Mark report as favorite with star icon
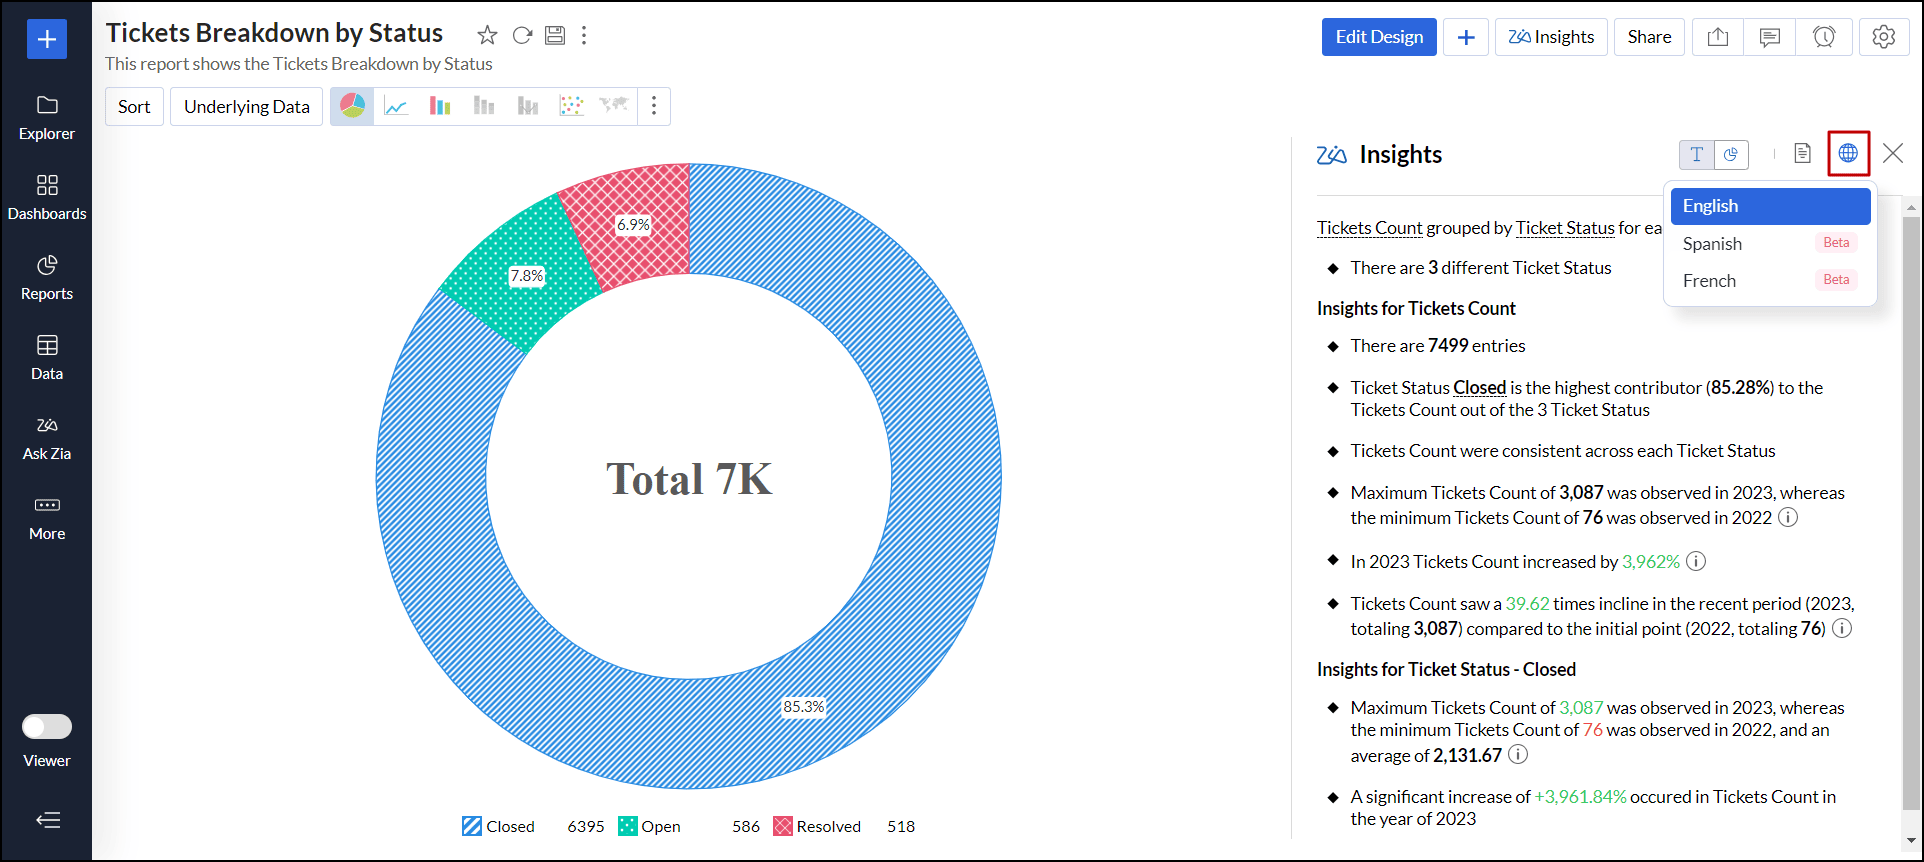Image resolution: width=1924 pixels, height=862 pixels. click(487, 36)
